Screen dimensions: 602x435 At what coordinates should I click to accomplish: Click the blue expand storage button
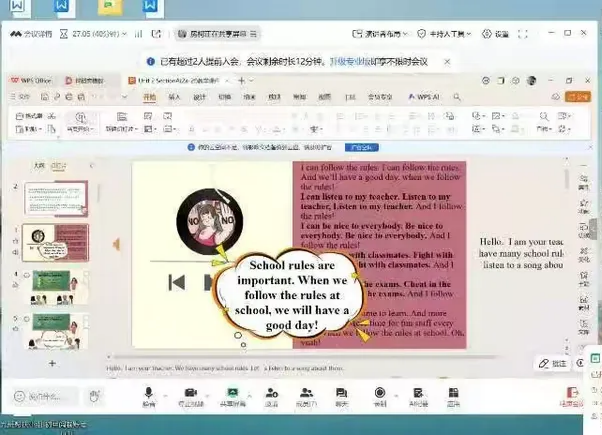[362, 147]
